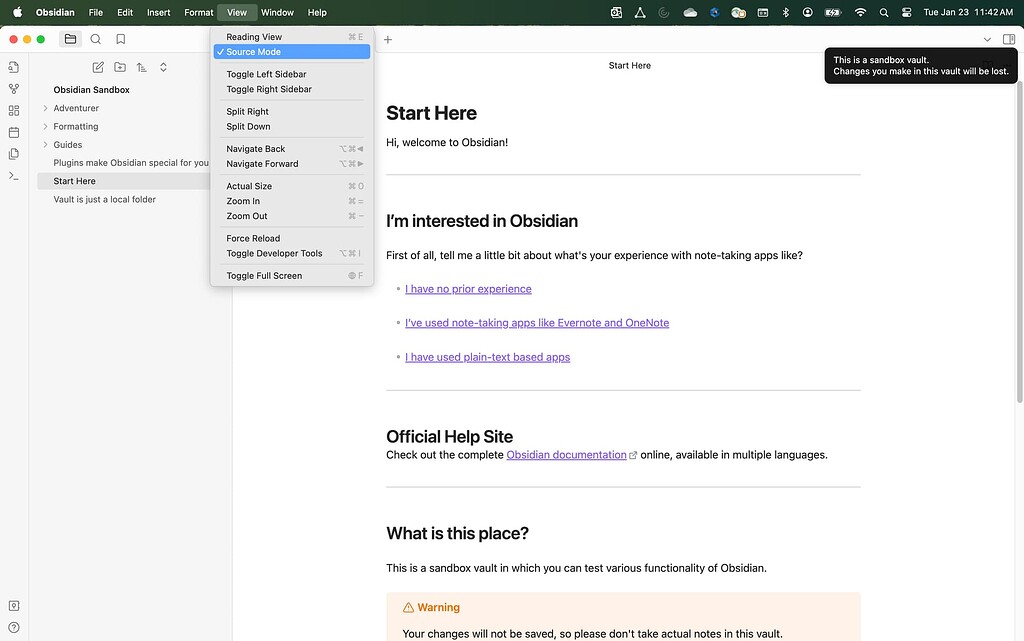Choose Split Right in the View menu
Screen dimensions: 1024x641
tap(247, 112)
